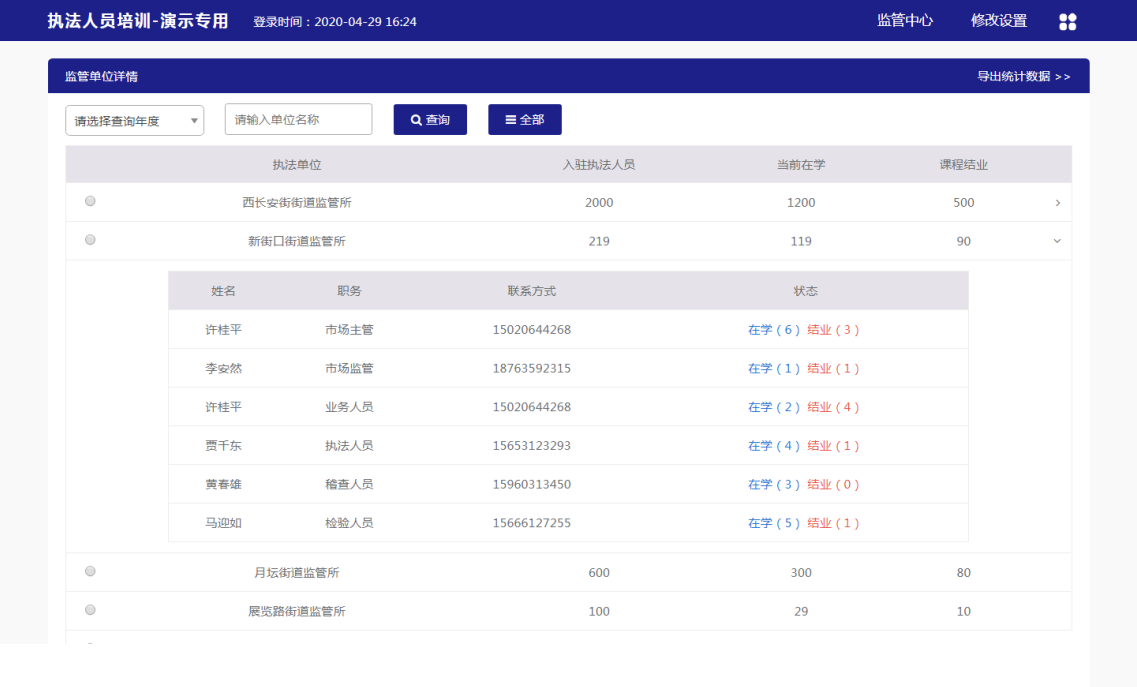The height and width of the screenshot is (687, 1137).
Task: Click phone number 18763592315
Action: coord(532,369)
